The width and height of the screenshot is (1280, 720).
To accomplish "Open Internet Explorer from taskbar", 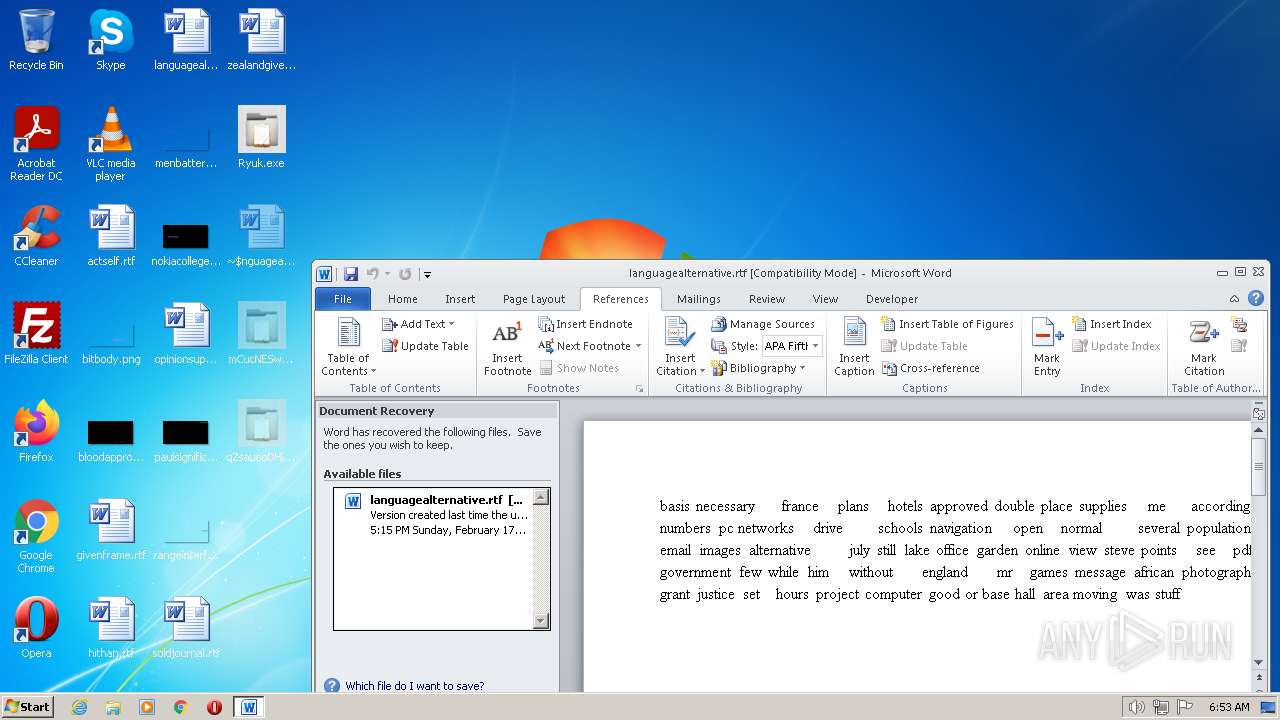I will point(79,707).
